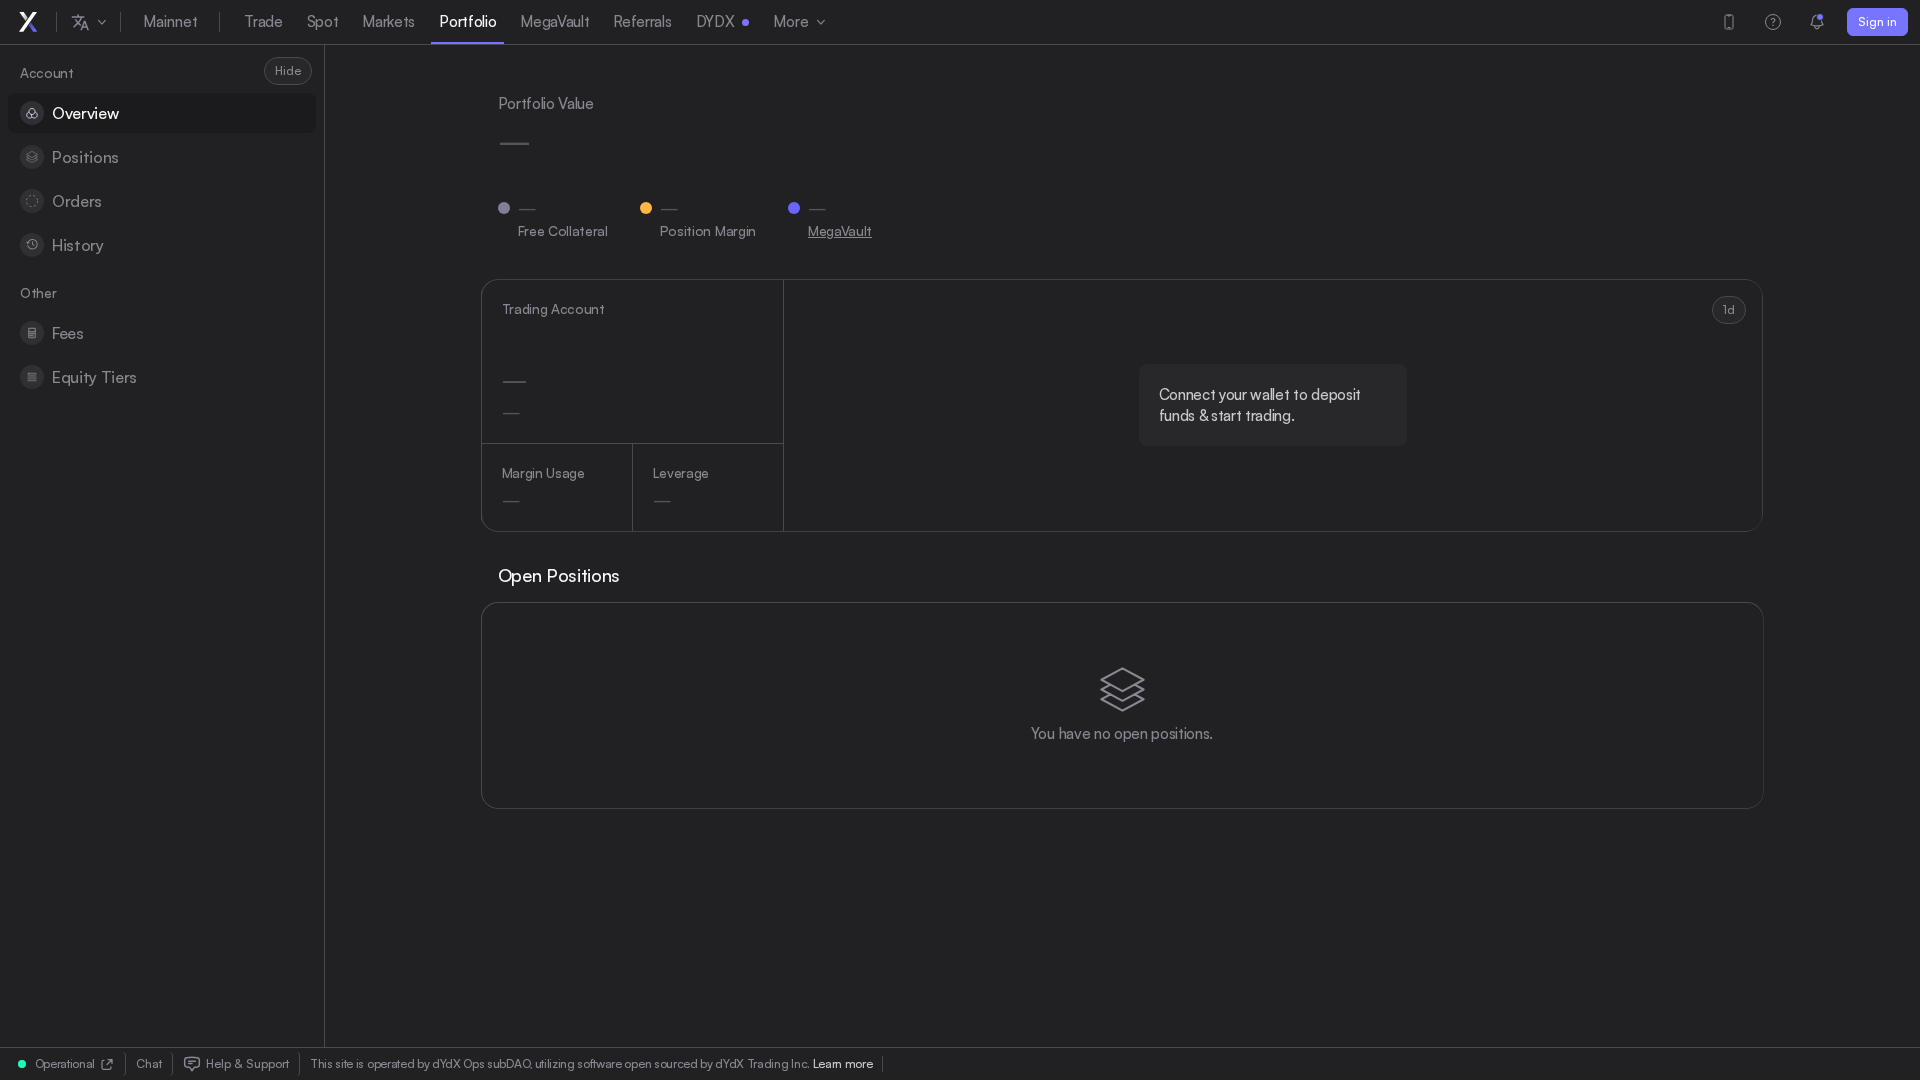Open Fees in the sidebar
The image size is (1920, 1080).
click(x=162, y=333)
